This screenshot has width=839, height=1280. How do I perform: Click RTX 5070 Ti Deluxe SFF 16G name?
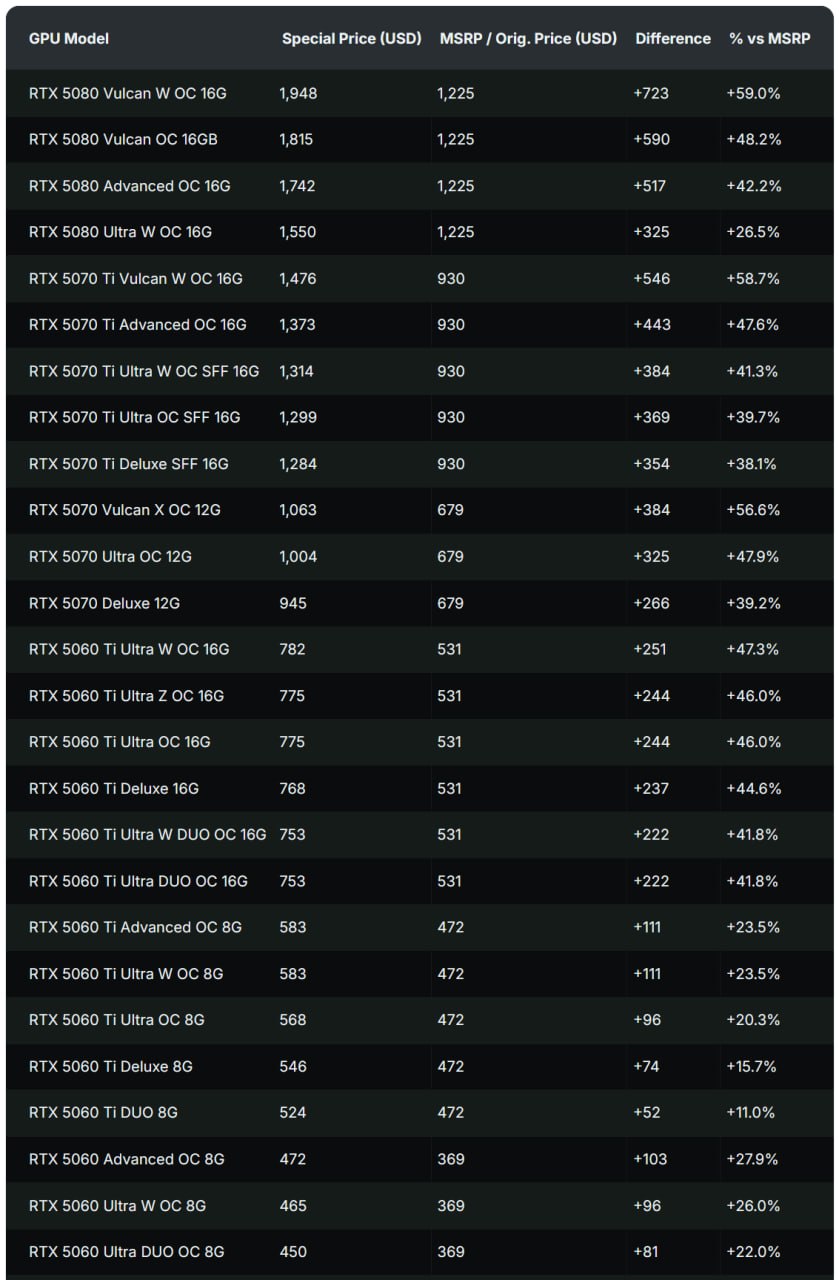[x=129, y=464]
